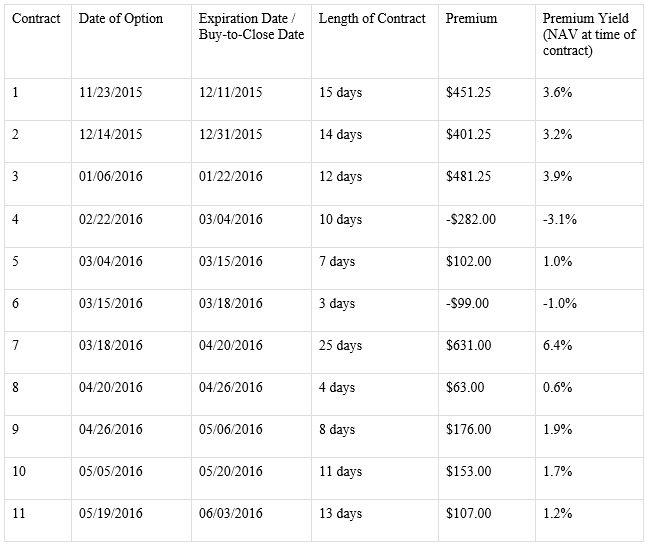Click the expiration date 12/31/2015
Screen dimensions: 647x545
tap(230, 135)
